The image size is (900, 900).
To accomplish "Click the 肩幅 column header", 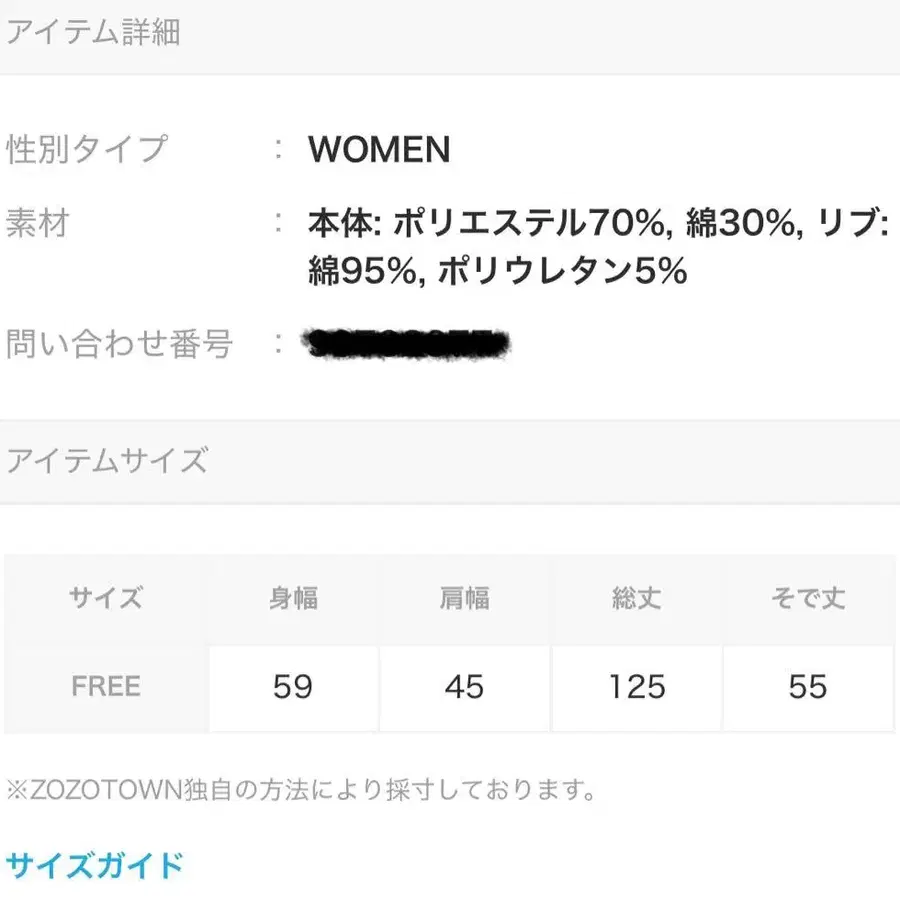I will [x=463, y=597].
